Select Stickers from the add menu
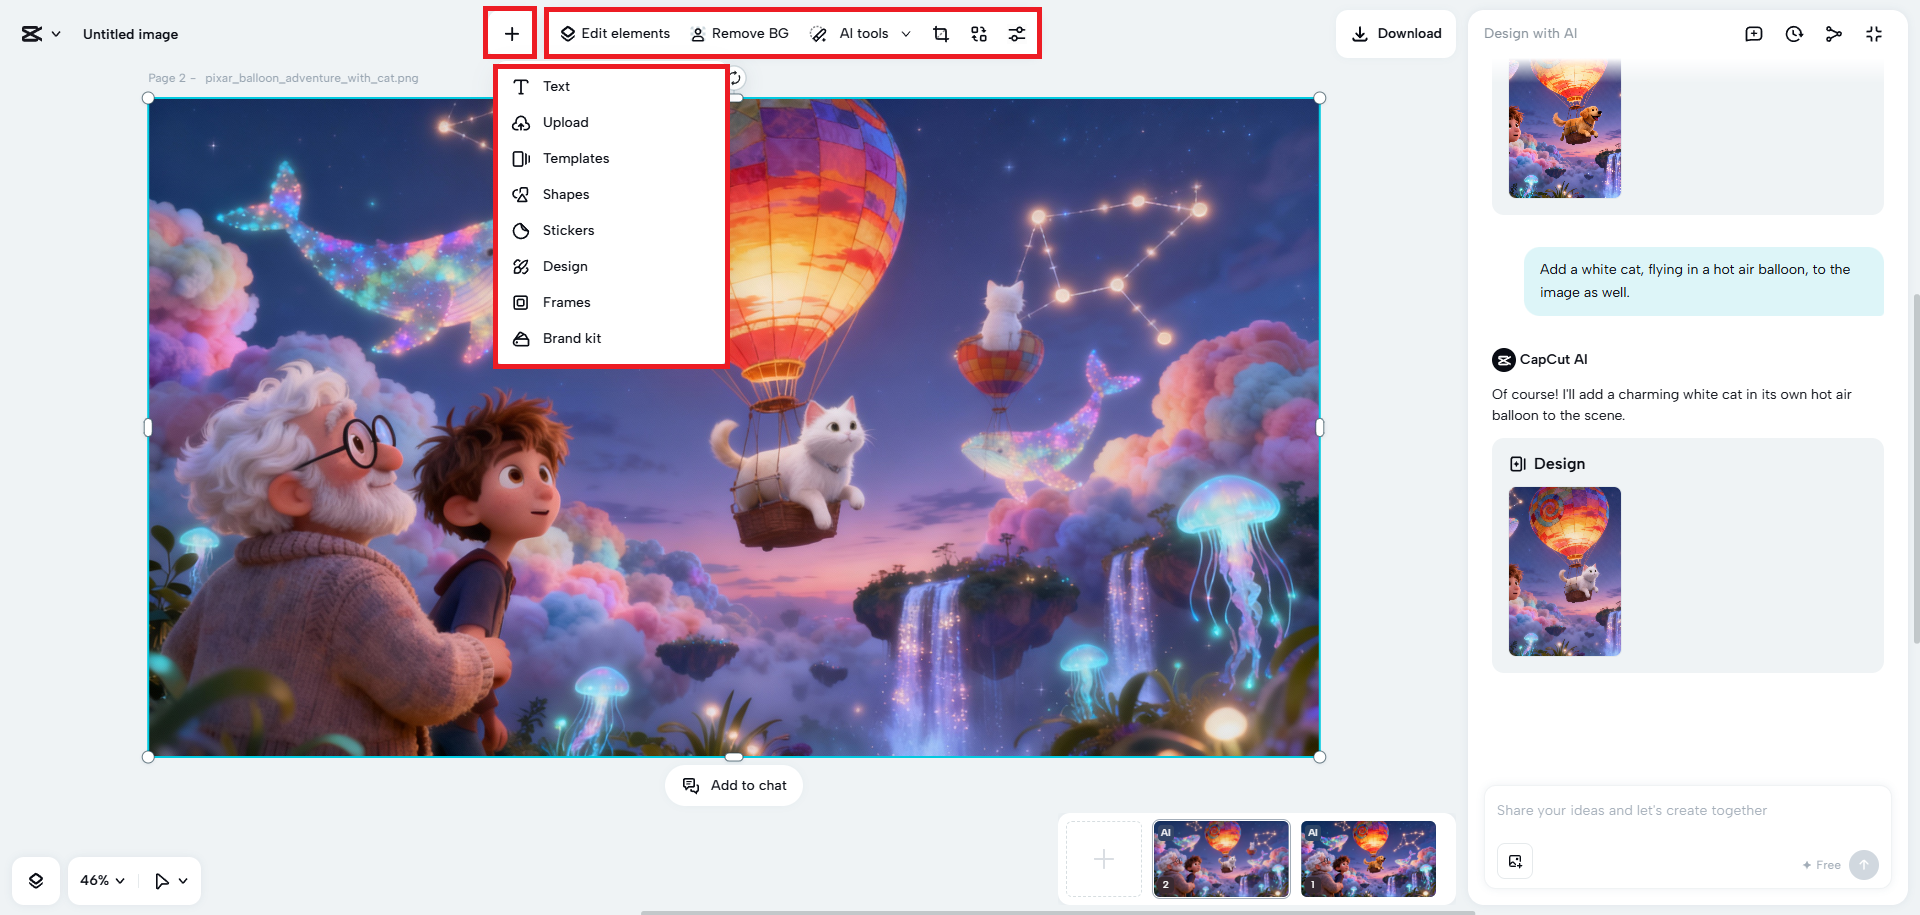 coord(567,230)
